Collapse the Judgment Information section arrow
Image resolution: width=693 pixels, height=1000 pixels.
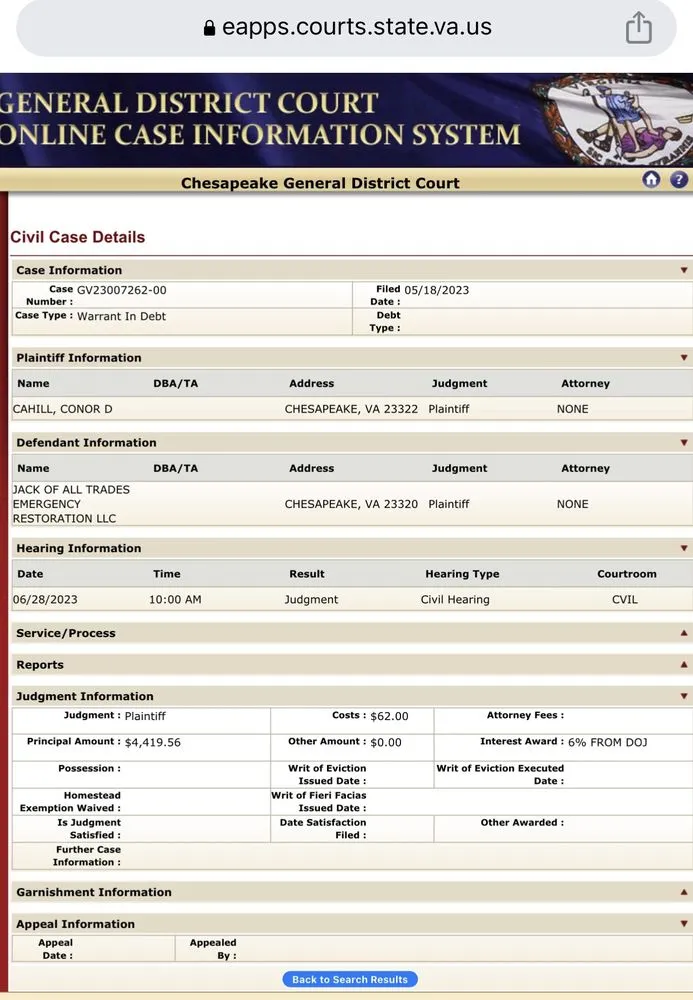click(684, 697)
